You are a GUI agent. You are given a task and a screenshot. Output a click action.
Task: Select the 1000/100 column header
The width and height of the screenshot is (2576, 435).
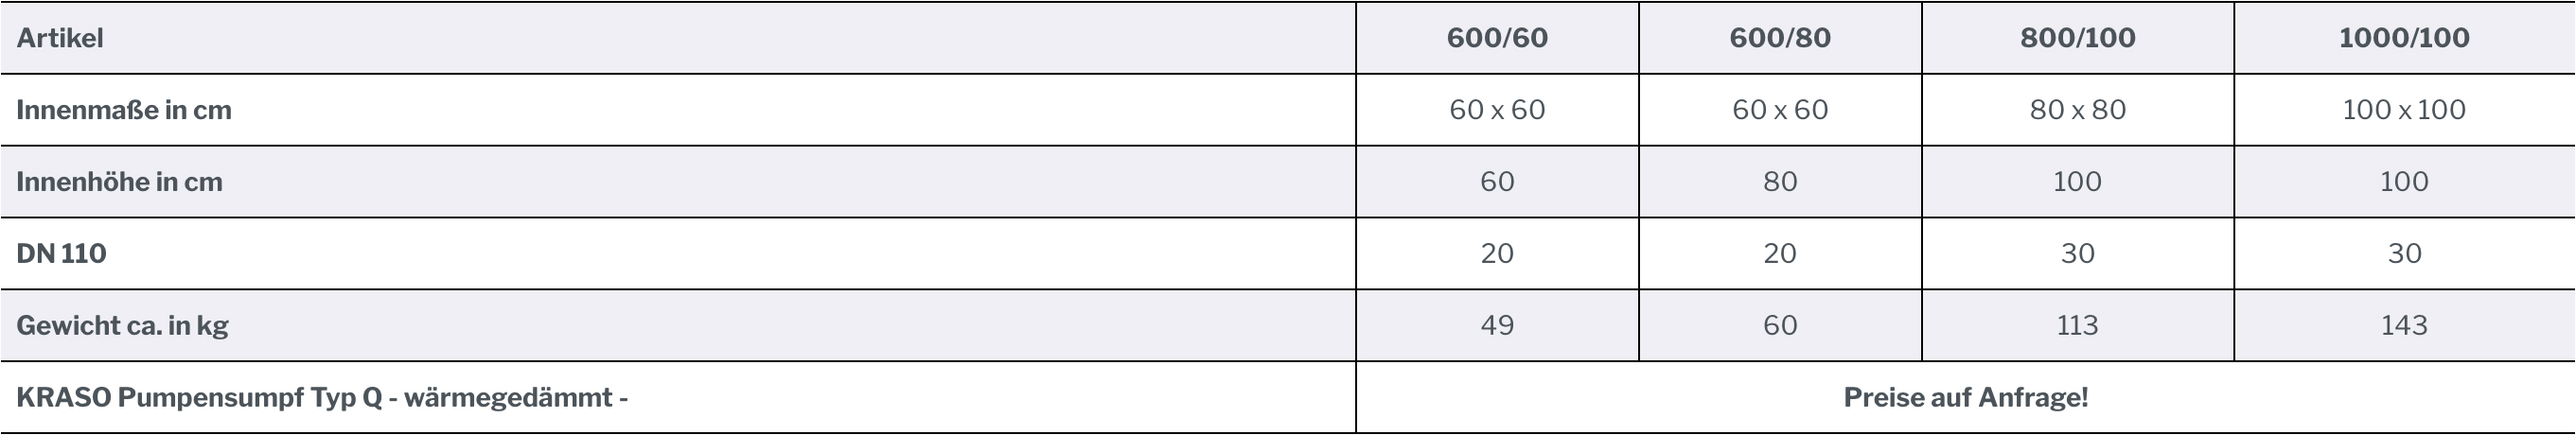(2404, 38)
